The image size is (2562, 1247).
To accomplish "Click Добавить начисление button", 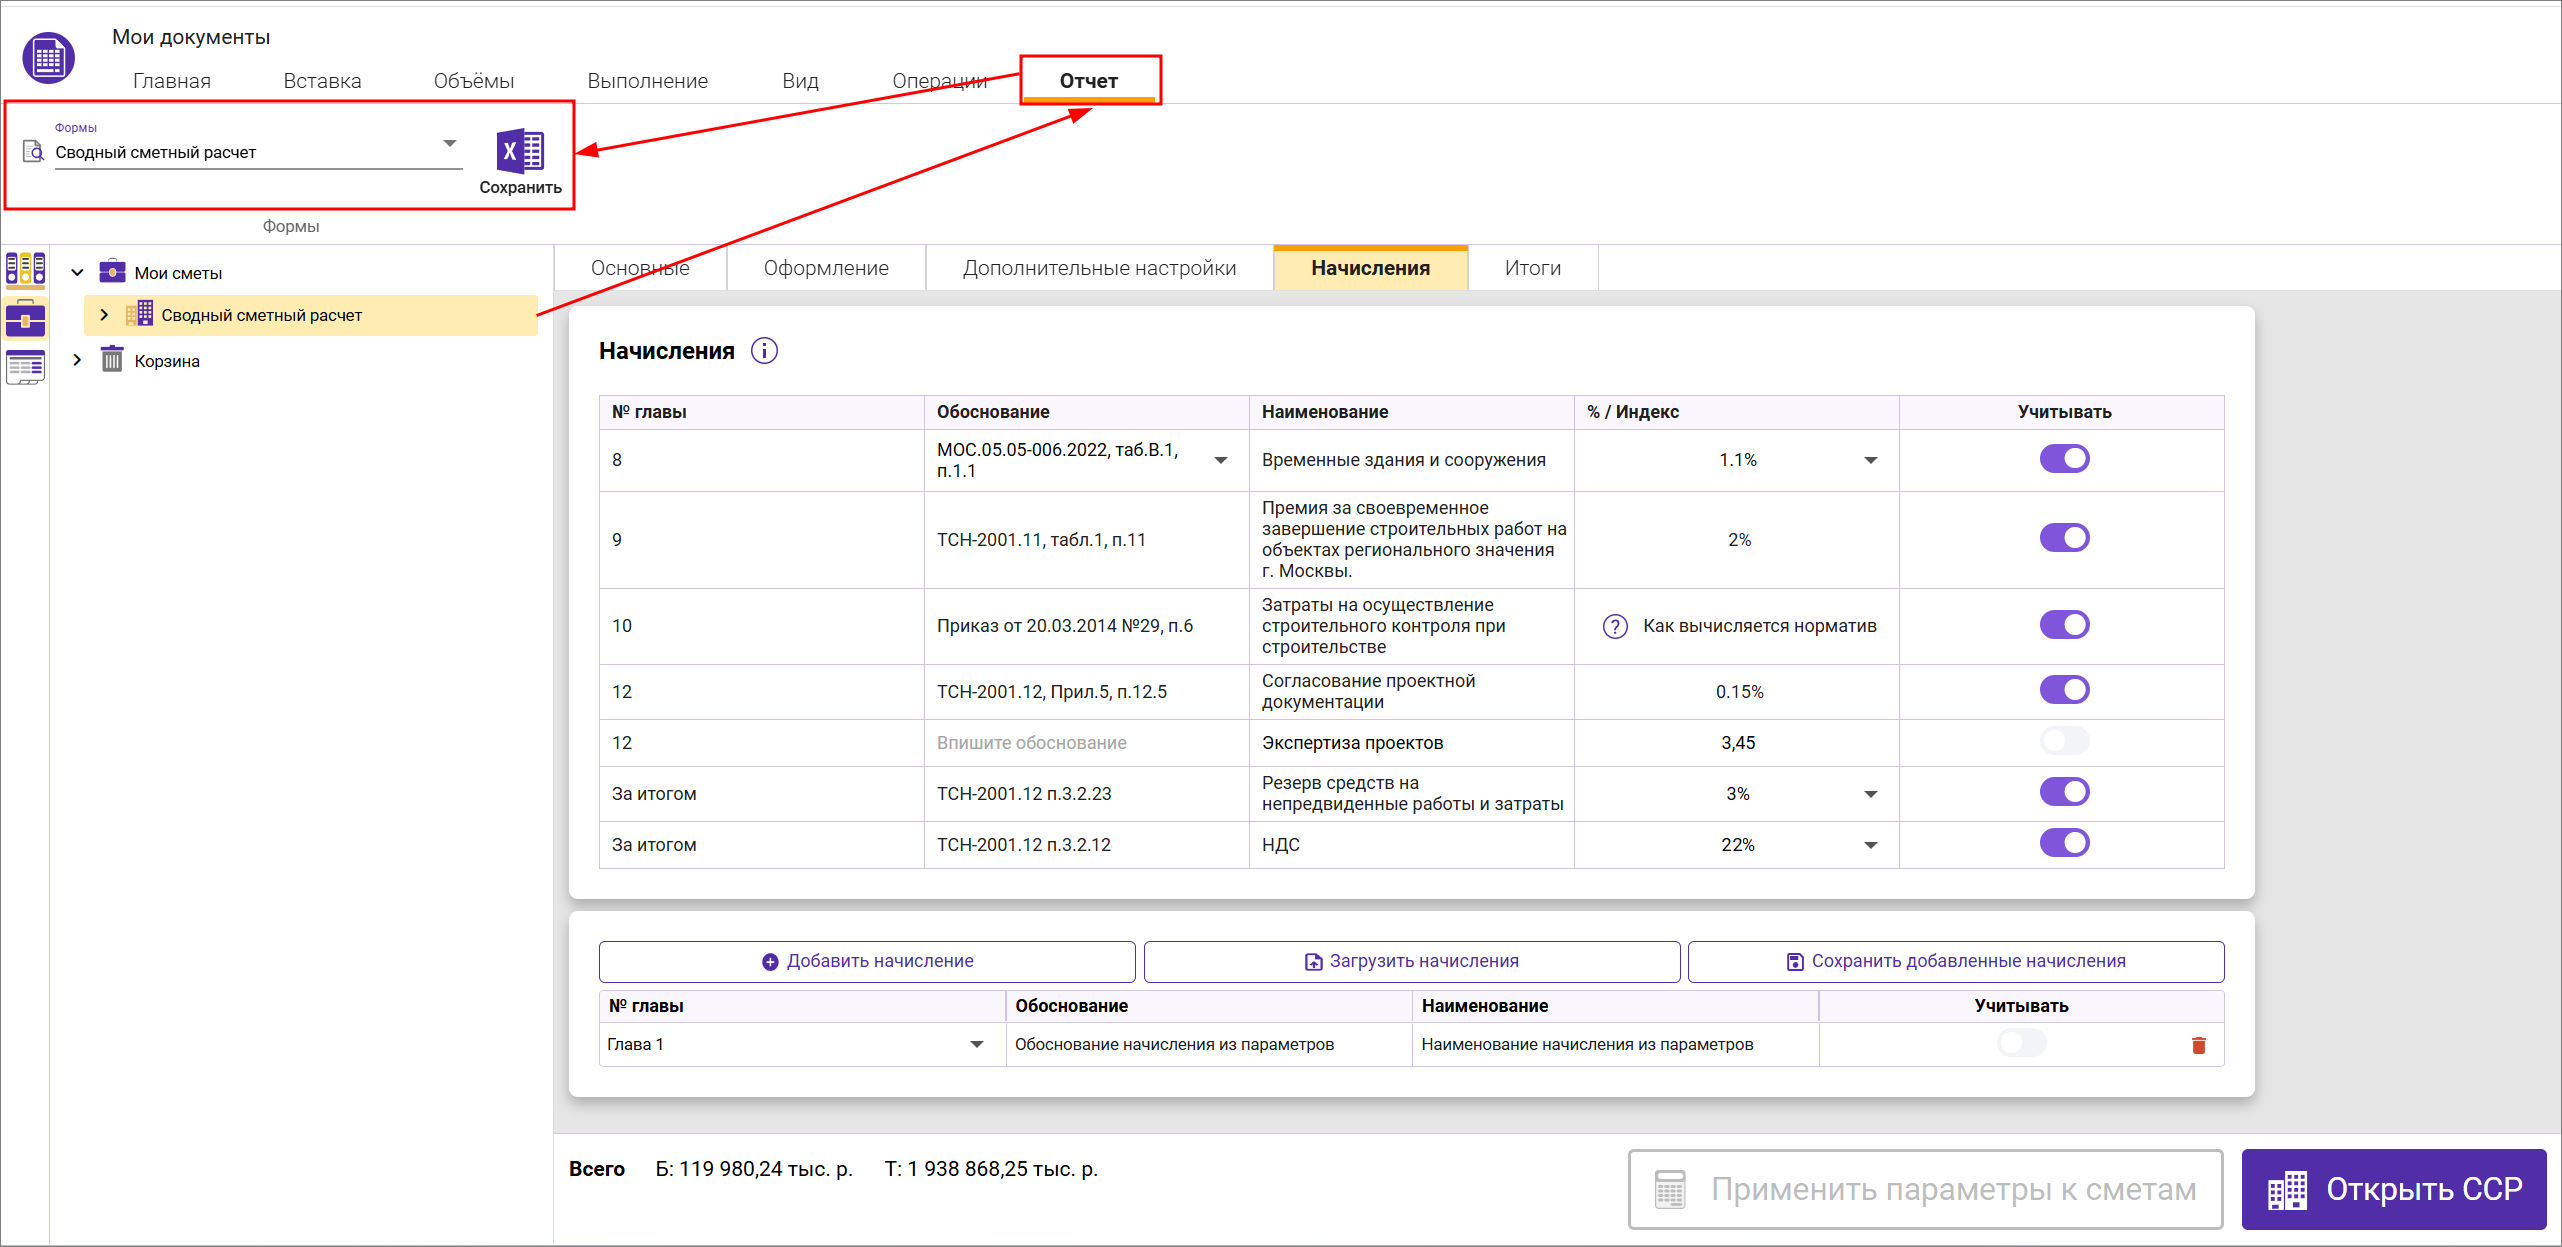I will 867,961.
